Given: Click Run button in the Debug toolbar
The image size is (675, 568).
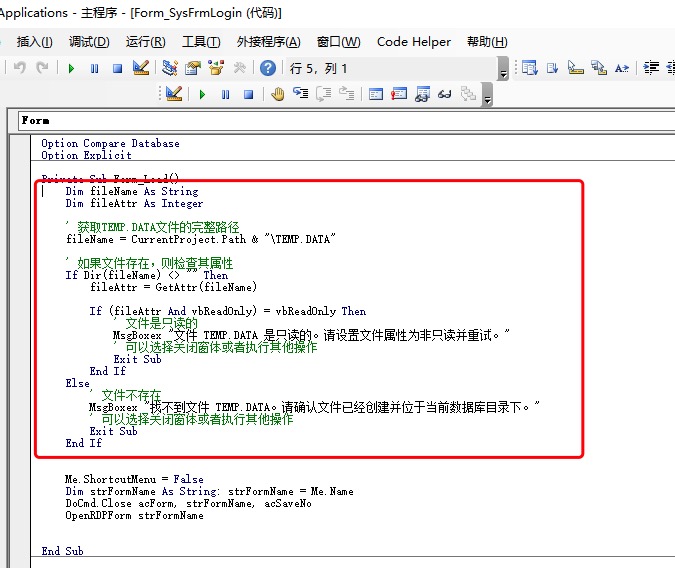Looking at the screenshot, I should point(202,94).
